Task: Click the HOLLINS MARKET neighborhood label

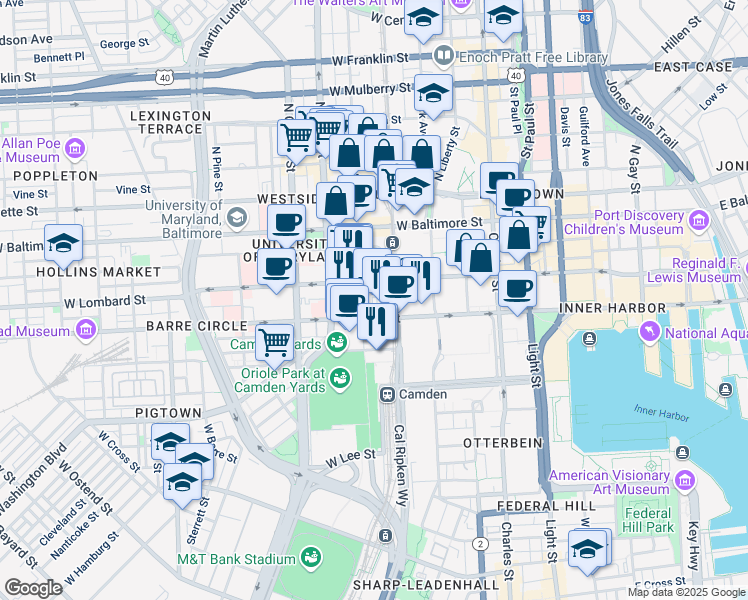Action: [x=99, y=272]
